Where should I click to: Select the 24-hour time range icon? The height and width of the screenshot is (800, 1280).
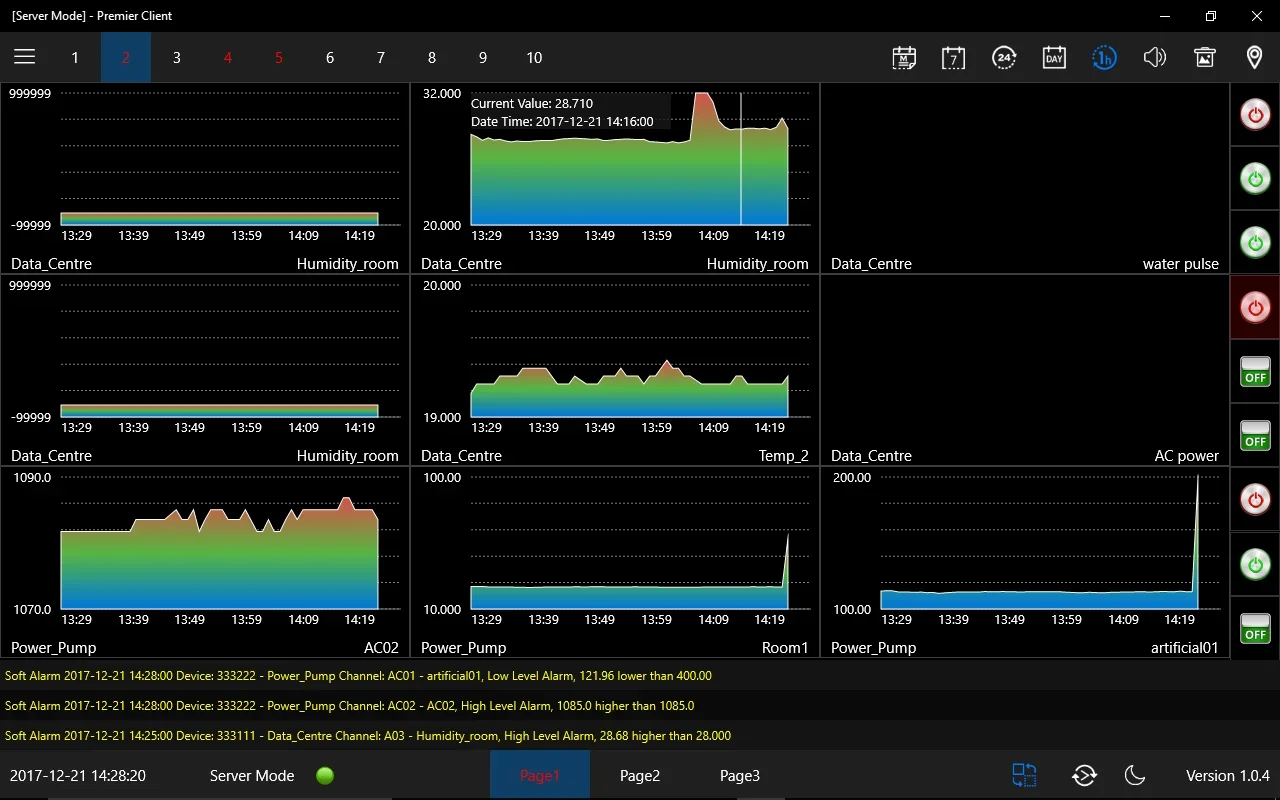coord(1004,57)
